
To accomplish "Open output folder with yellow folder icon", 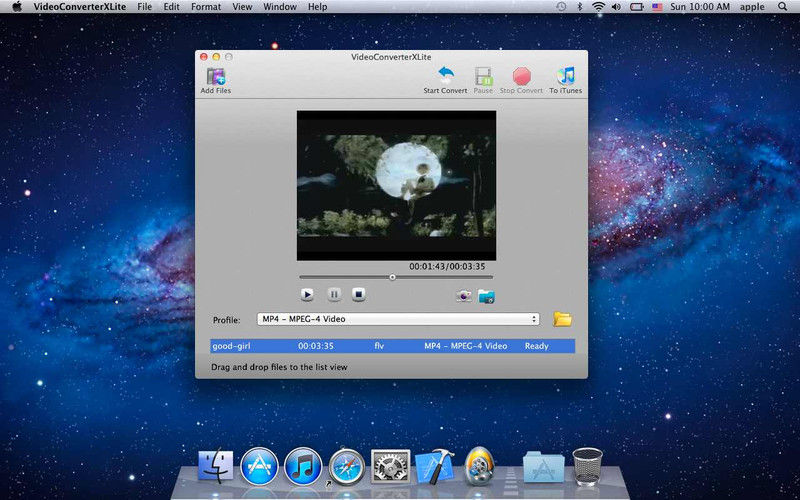I will click(x=562, y=319).
